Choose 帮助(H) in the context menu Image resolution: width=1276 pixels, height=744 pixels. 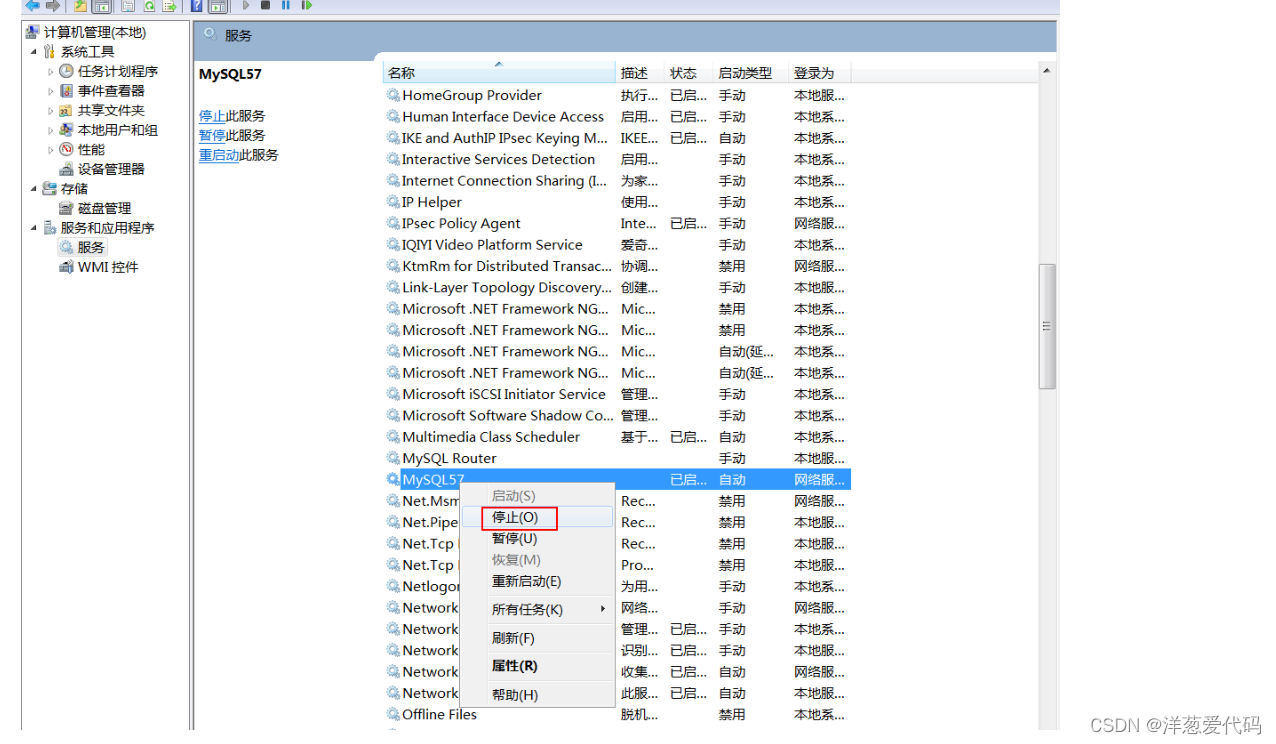pyautogui.click(x=537, y=695)
